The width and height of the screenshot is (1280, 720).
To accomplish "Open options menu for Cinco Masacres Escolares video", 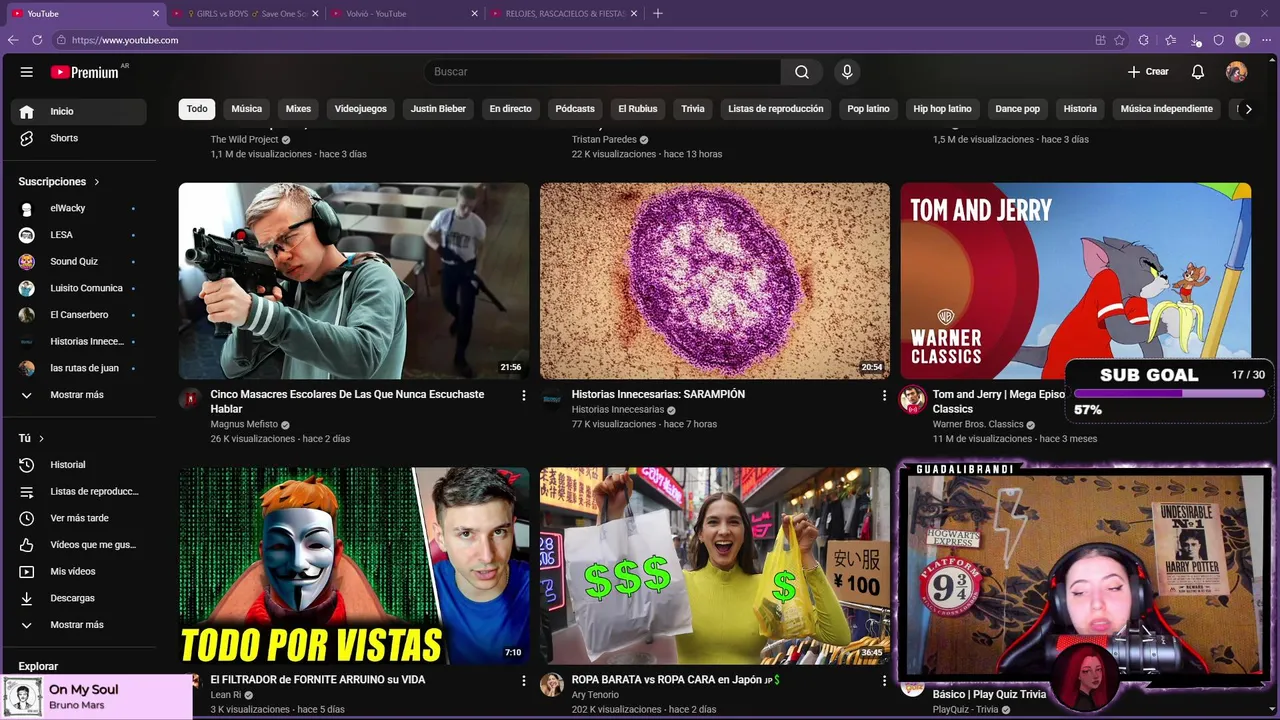I will 523,396.
